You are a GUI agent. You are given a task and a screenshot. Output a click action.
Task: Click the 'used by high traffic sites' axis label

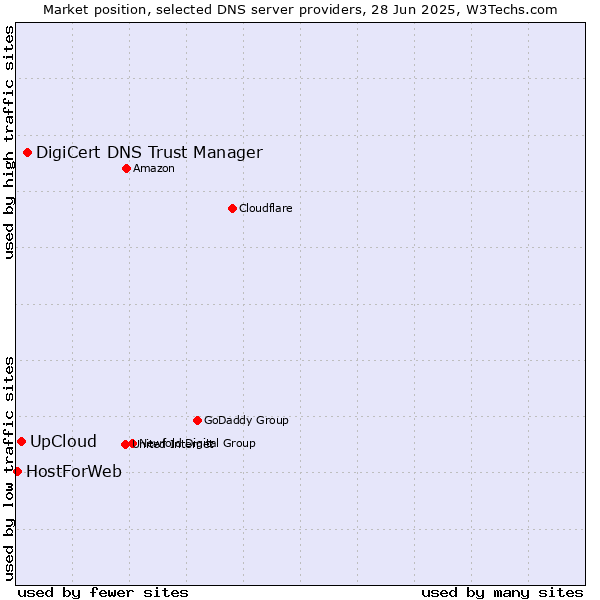click(x=9, y=142)
